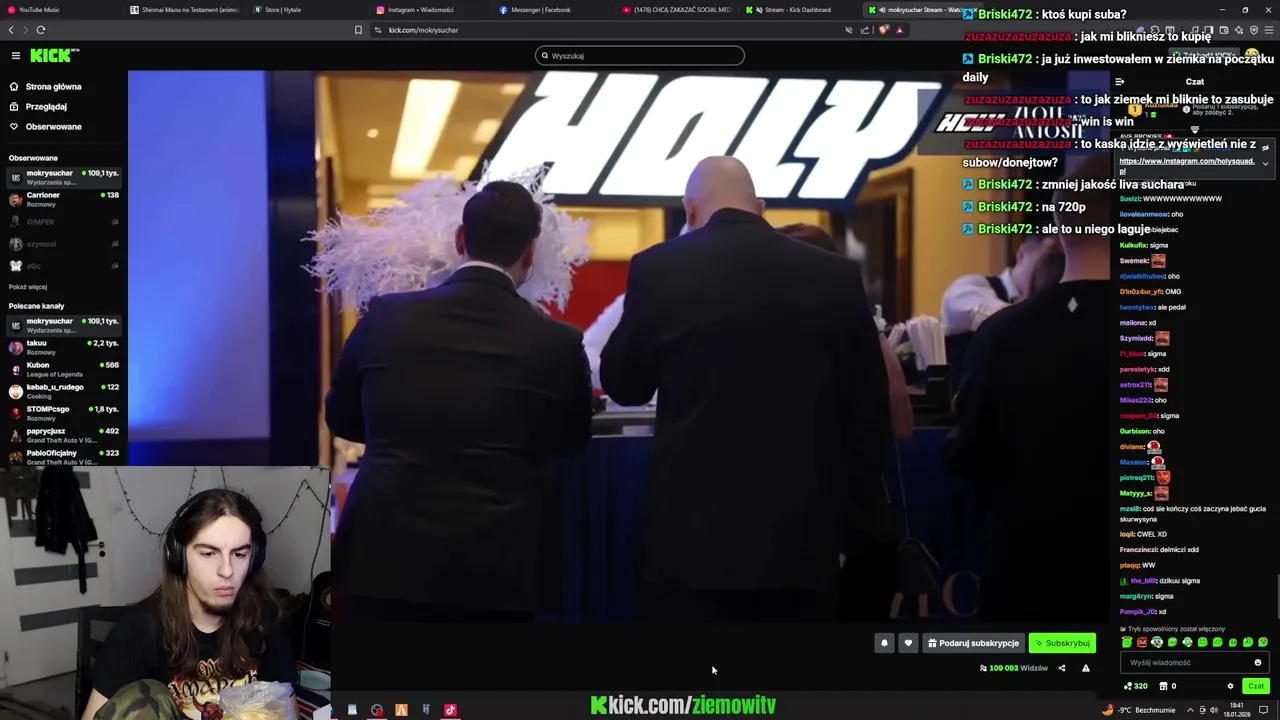
Task: Open chat settings gear icon
Action: [1230, 686]
